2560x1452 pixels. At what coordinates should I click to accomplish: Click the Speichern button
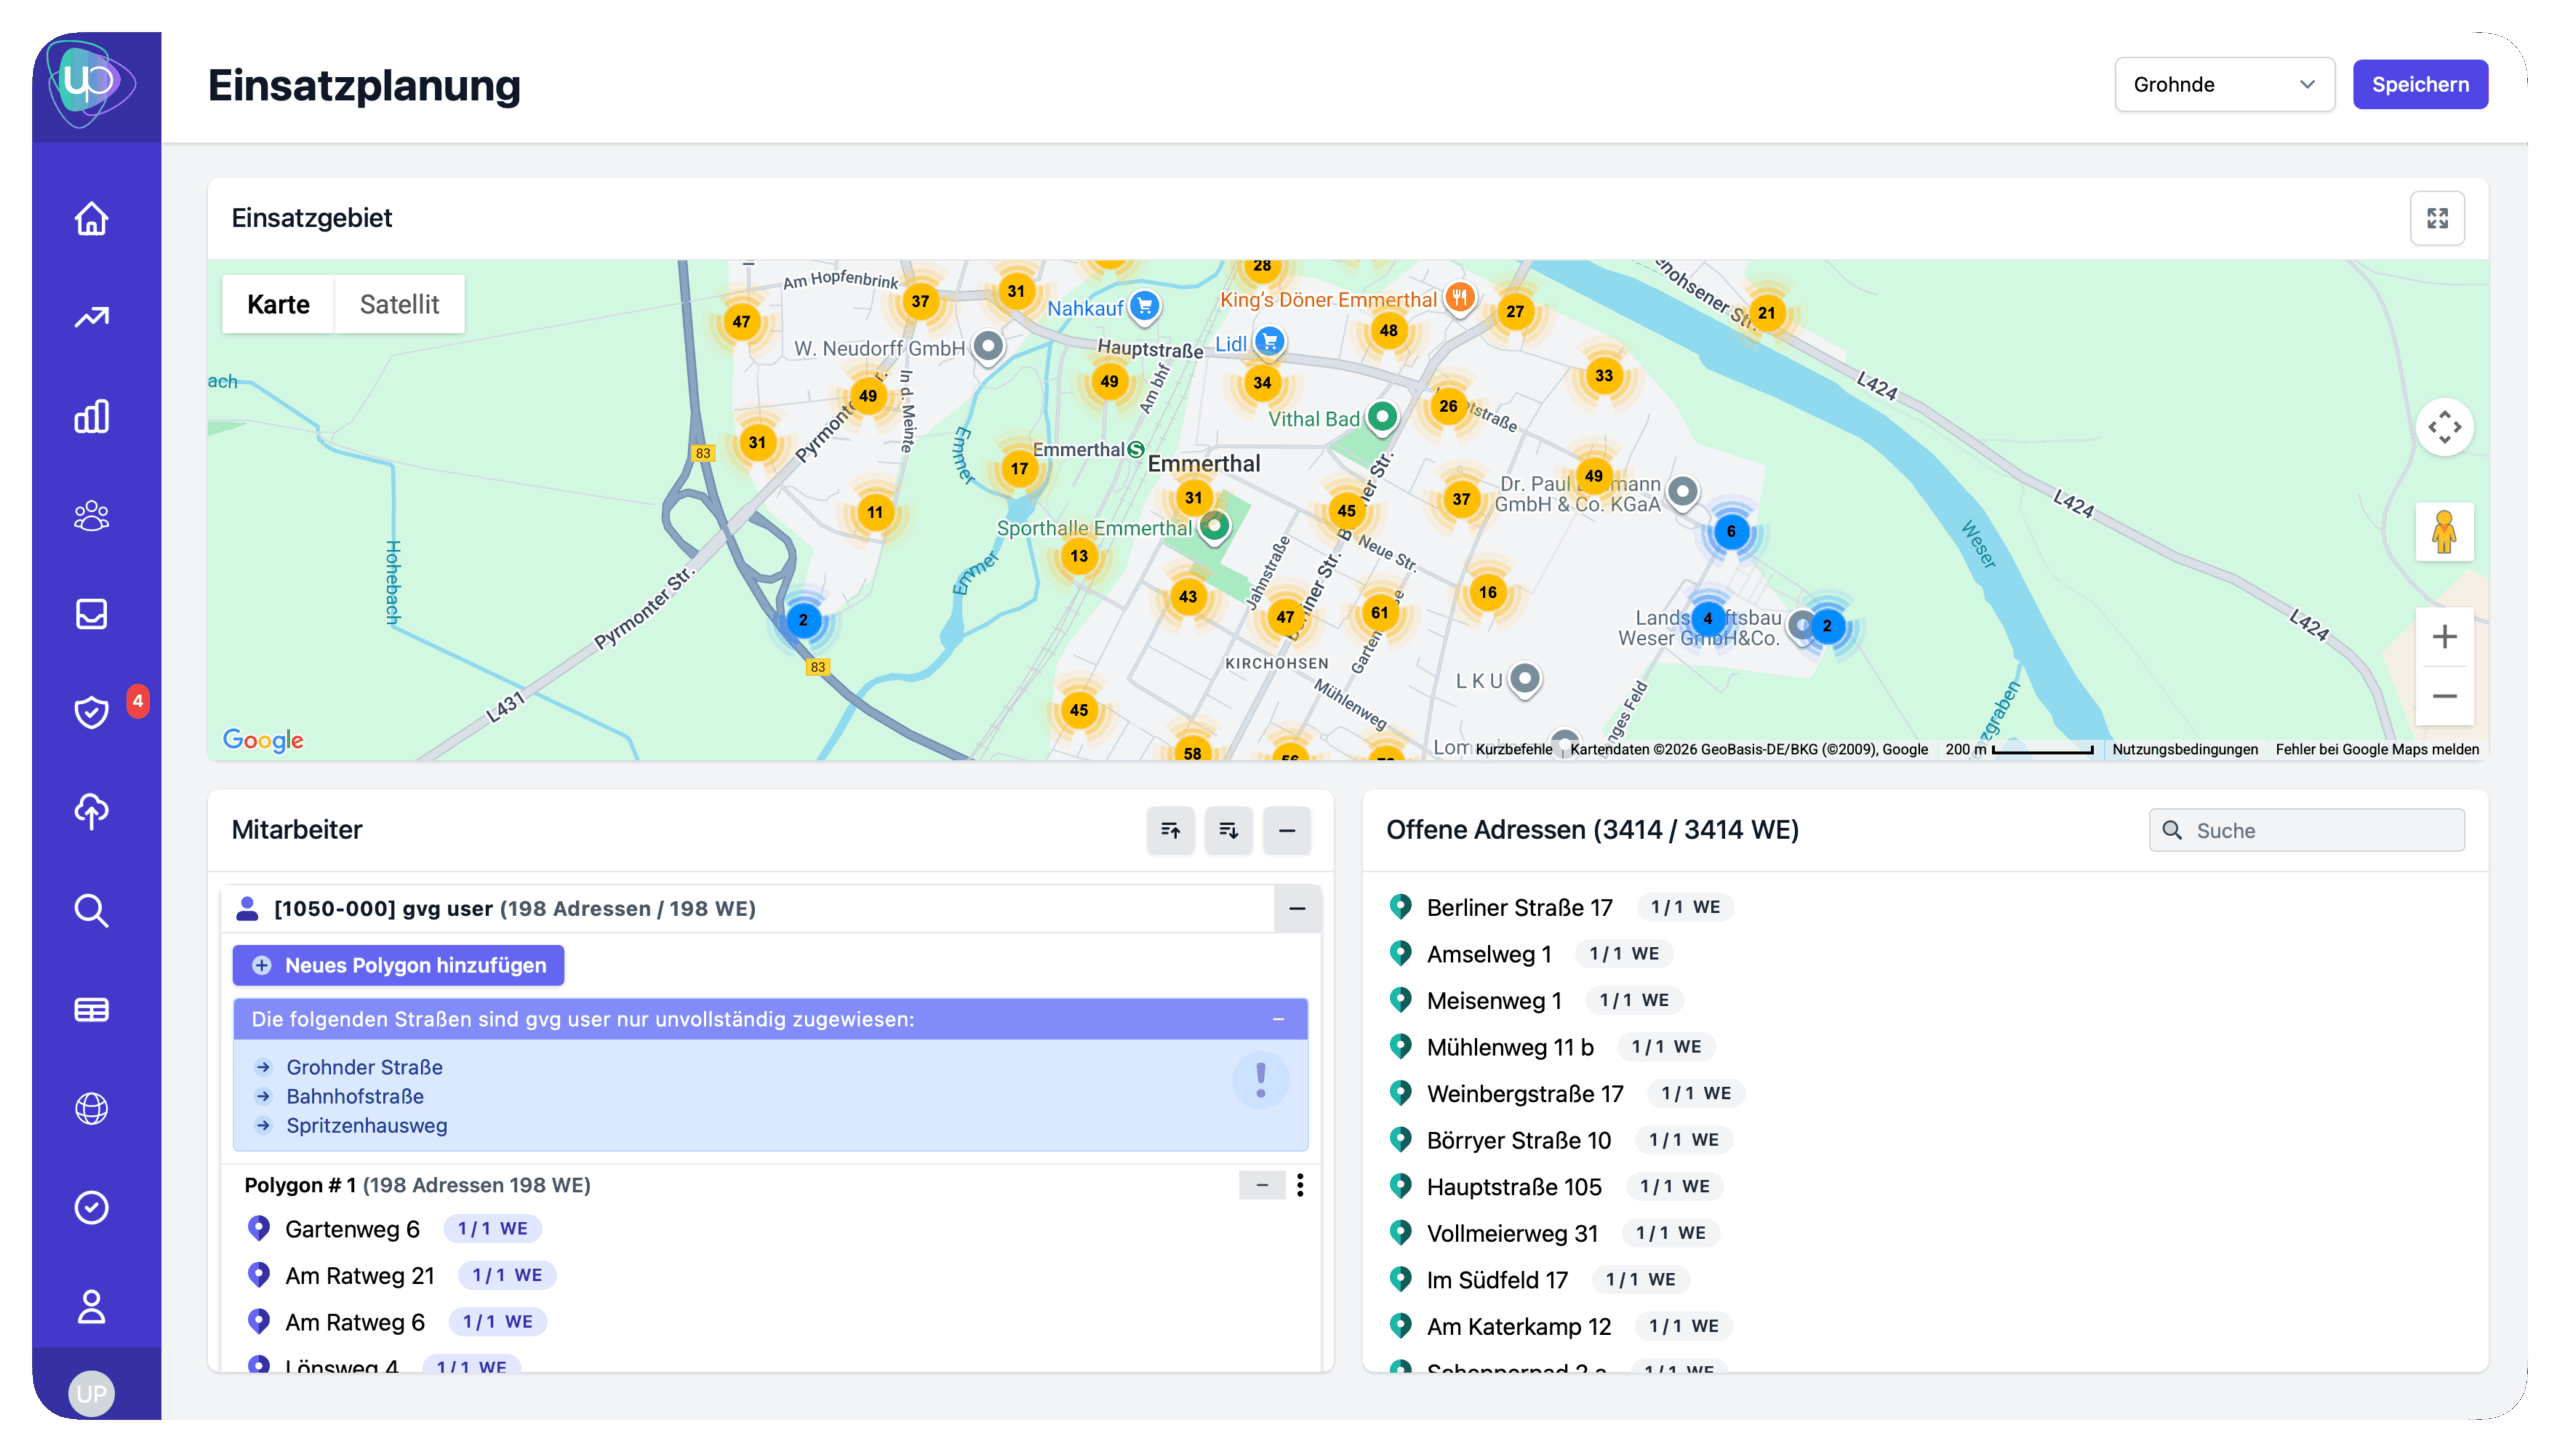[2420, 85]
